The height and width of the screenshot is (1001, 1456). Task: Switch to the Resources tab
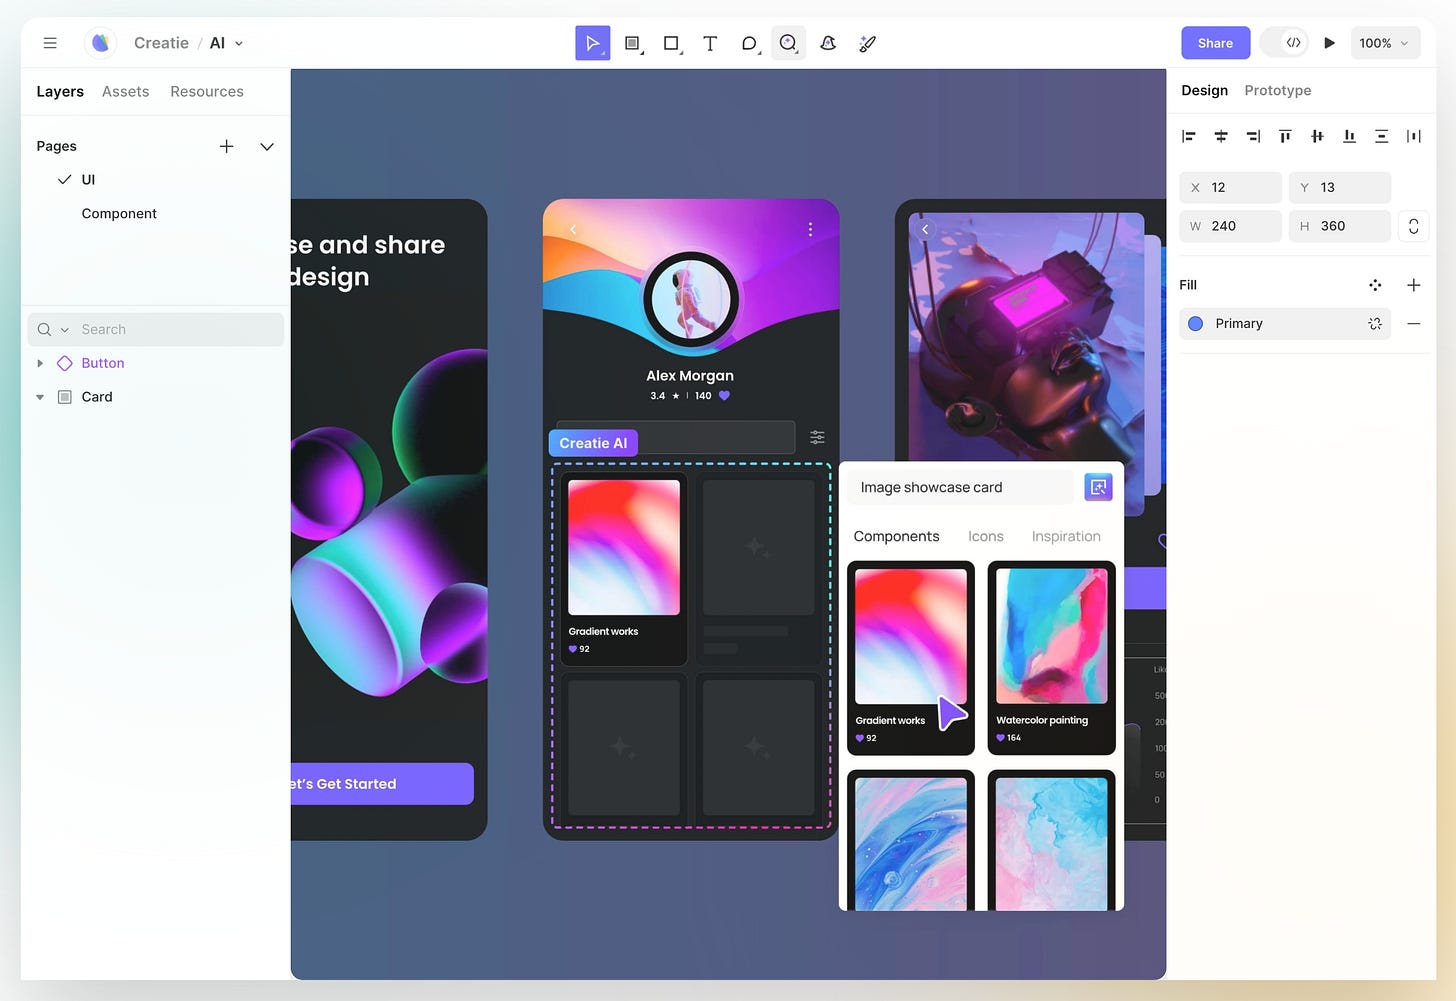click(207, 91)
